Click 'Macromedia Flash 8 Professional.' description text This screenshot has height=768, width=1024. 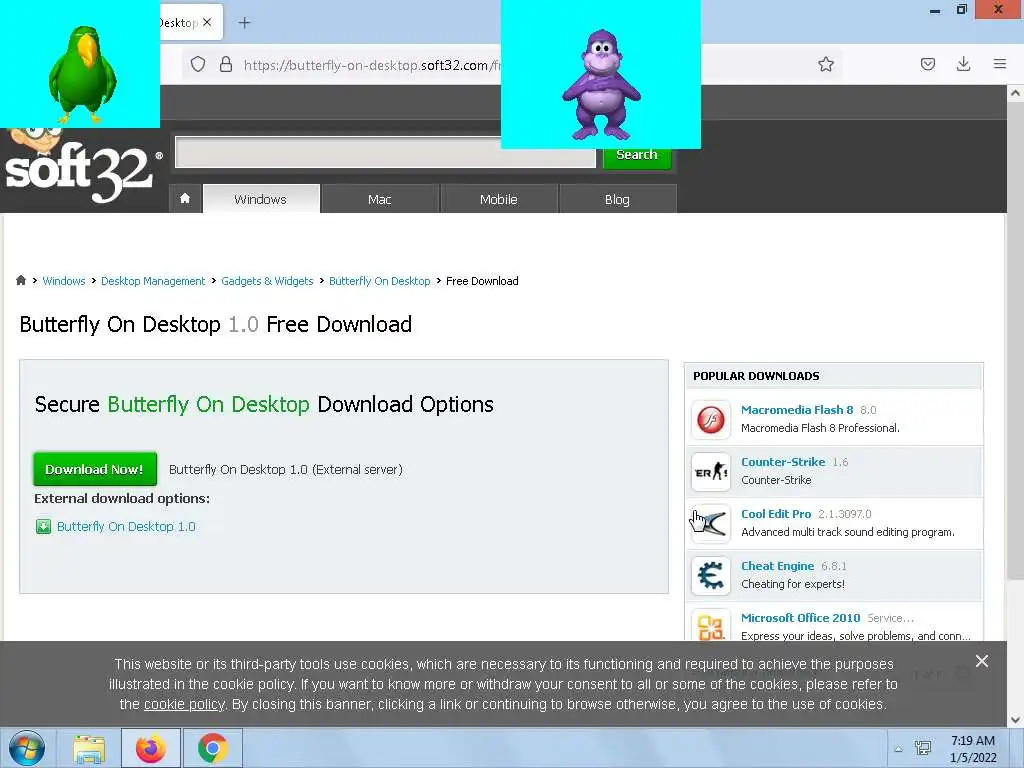820,428
